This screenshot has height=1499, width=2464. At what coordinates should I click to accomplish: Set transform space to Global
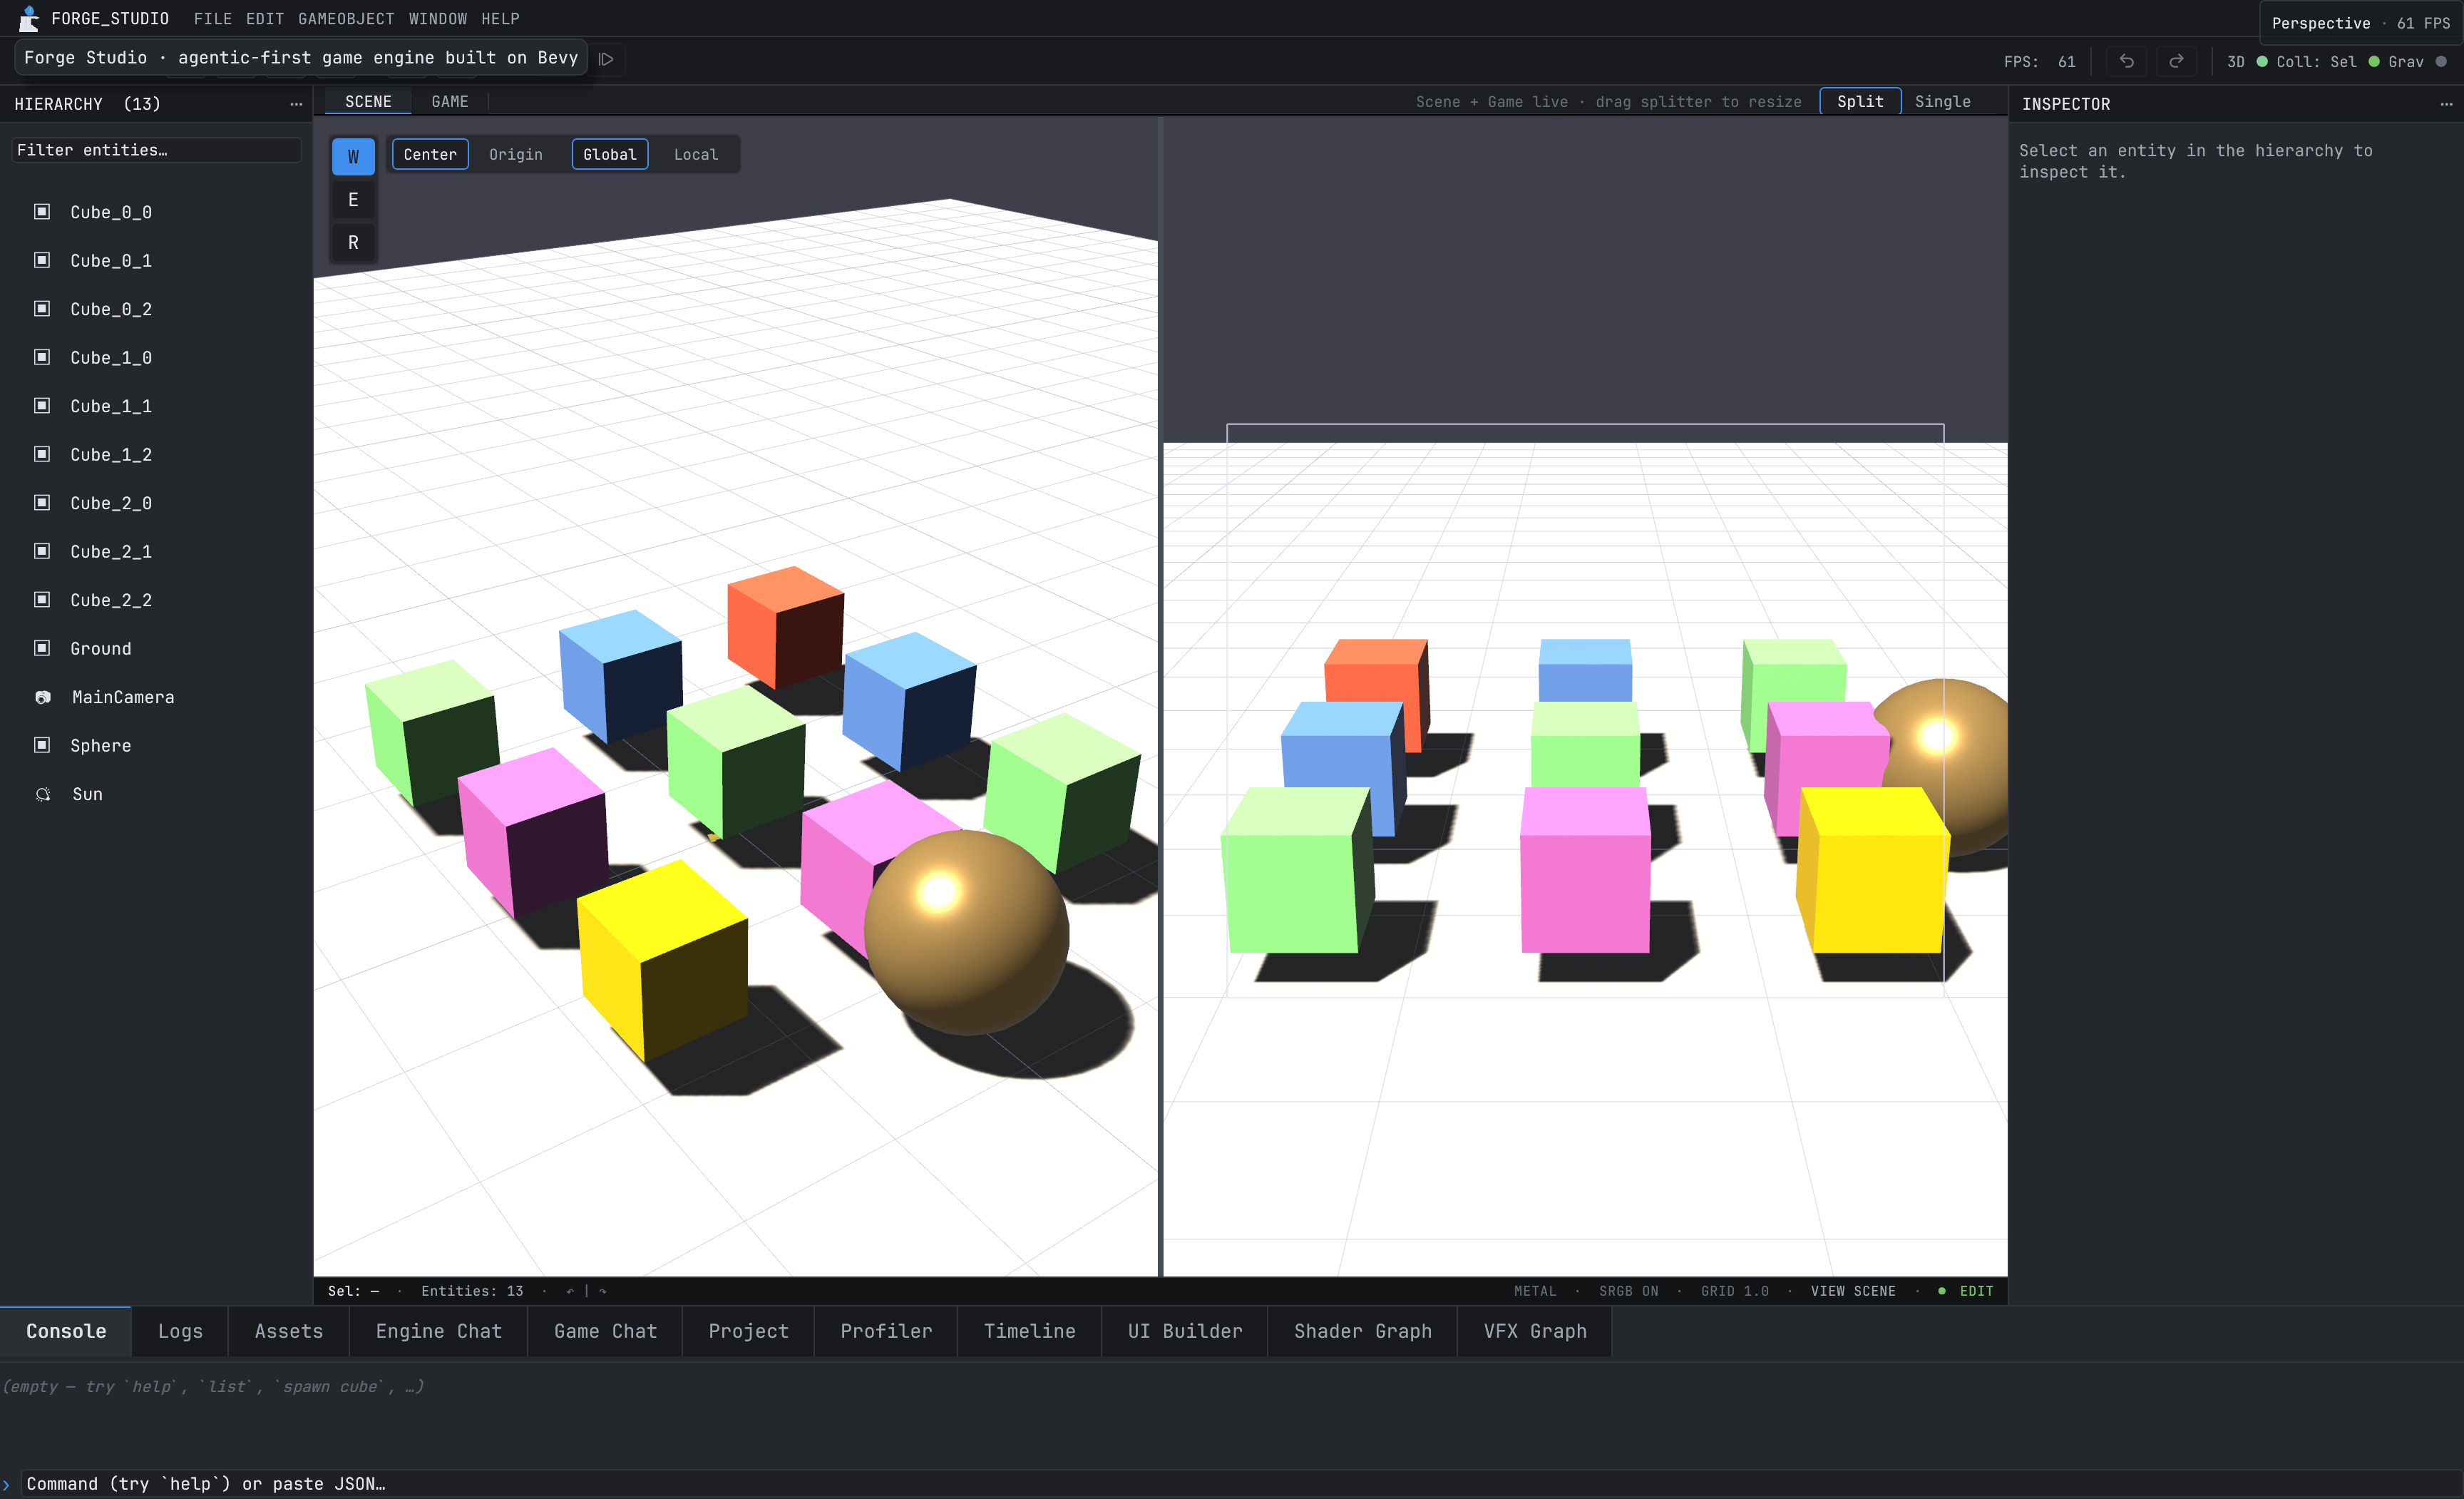(610, 154)
